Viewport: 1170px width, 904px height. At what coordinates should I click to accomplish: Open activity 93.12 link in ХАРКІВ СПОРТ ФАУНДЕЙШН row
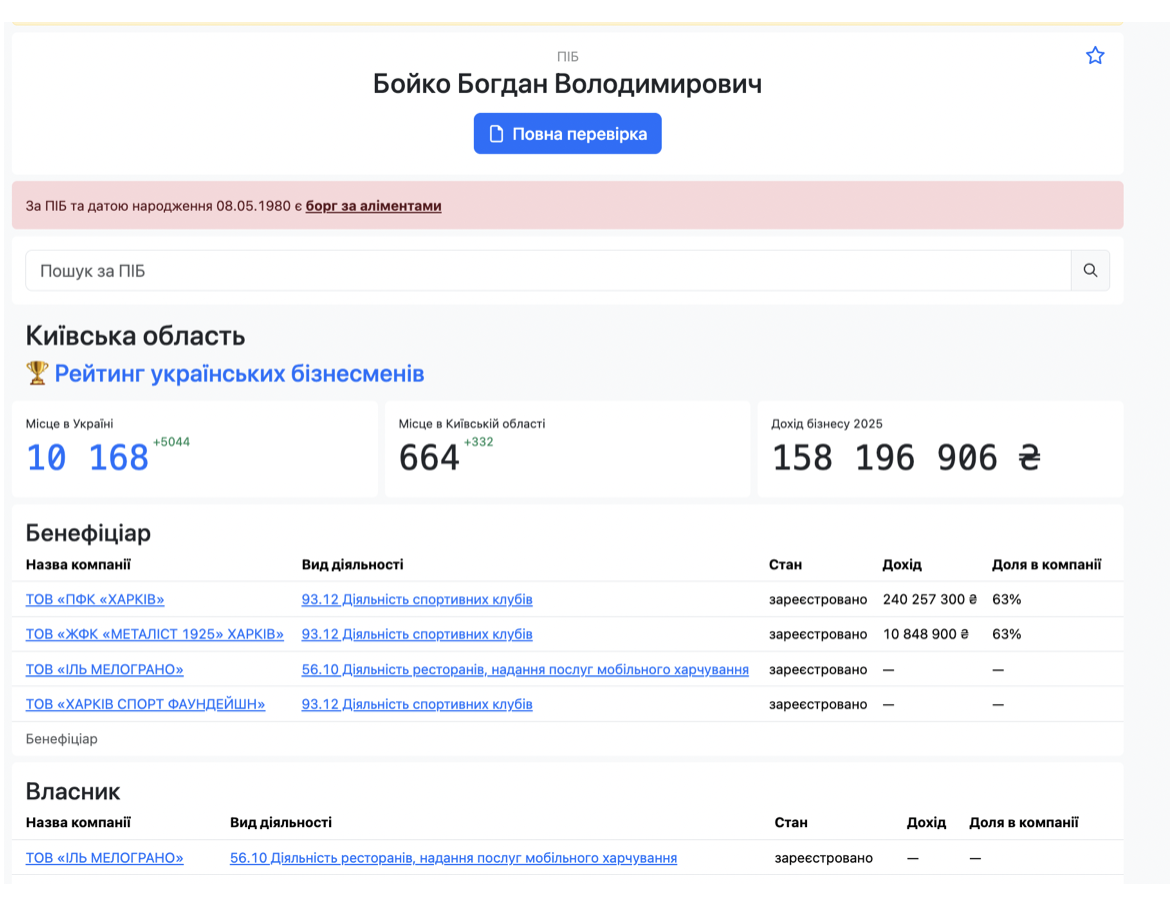(417, 704)
